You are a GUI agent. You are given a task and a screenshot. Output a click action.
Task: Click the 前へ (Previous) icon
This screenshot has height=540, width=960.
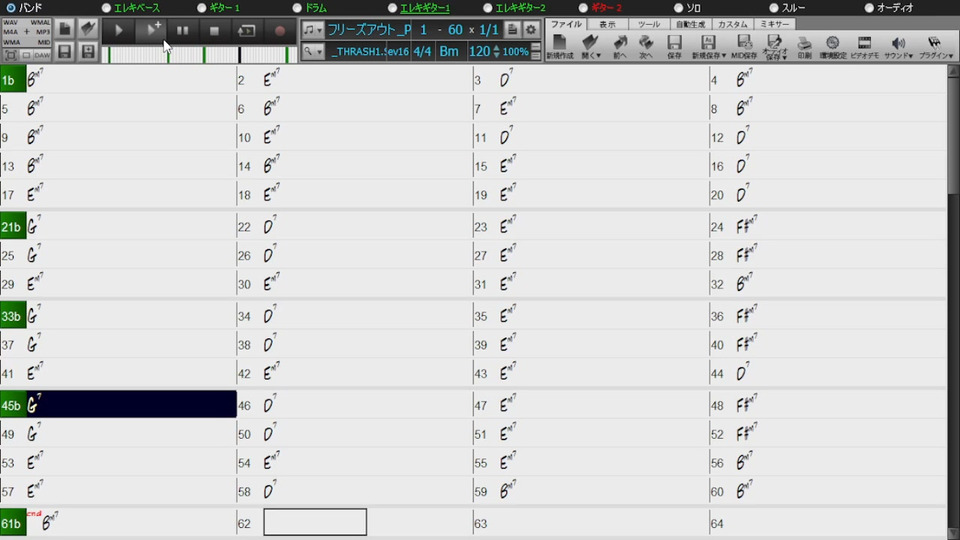pos(620,47)
